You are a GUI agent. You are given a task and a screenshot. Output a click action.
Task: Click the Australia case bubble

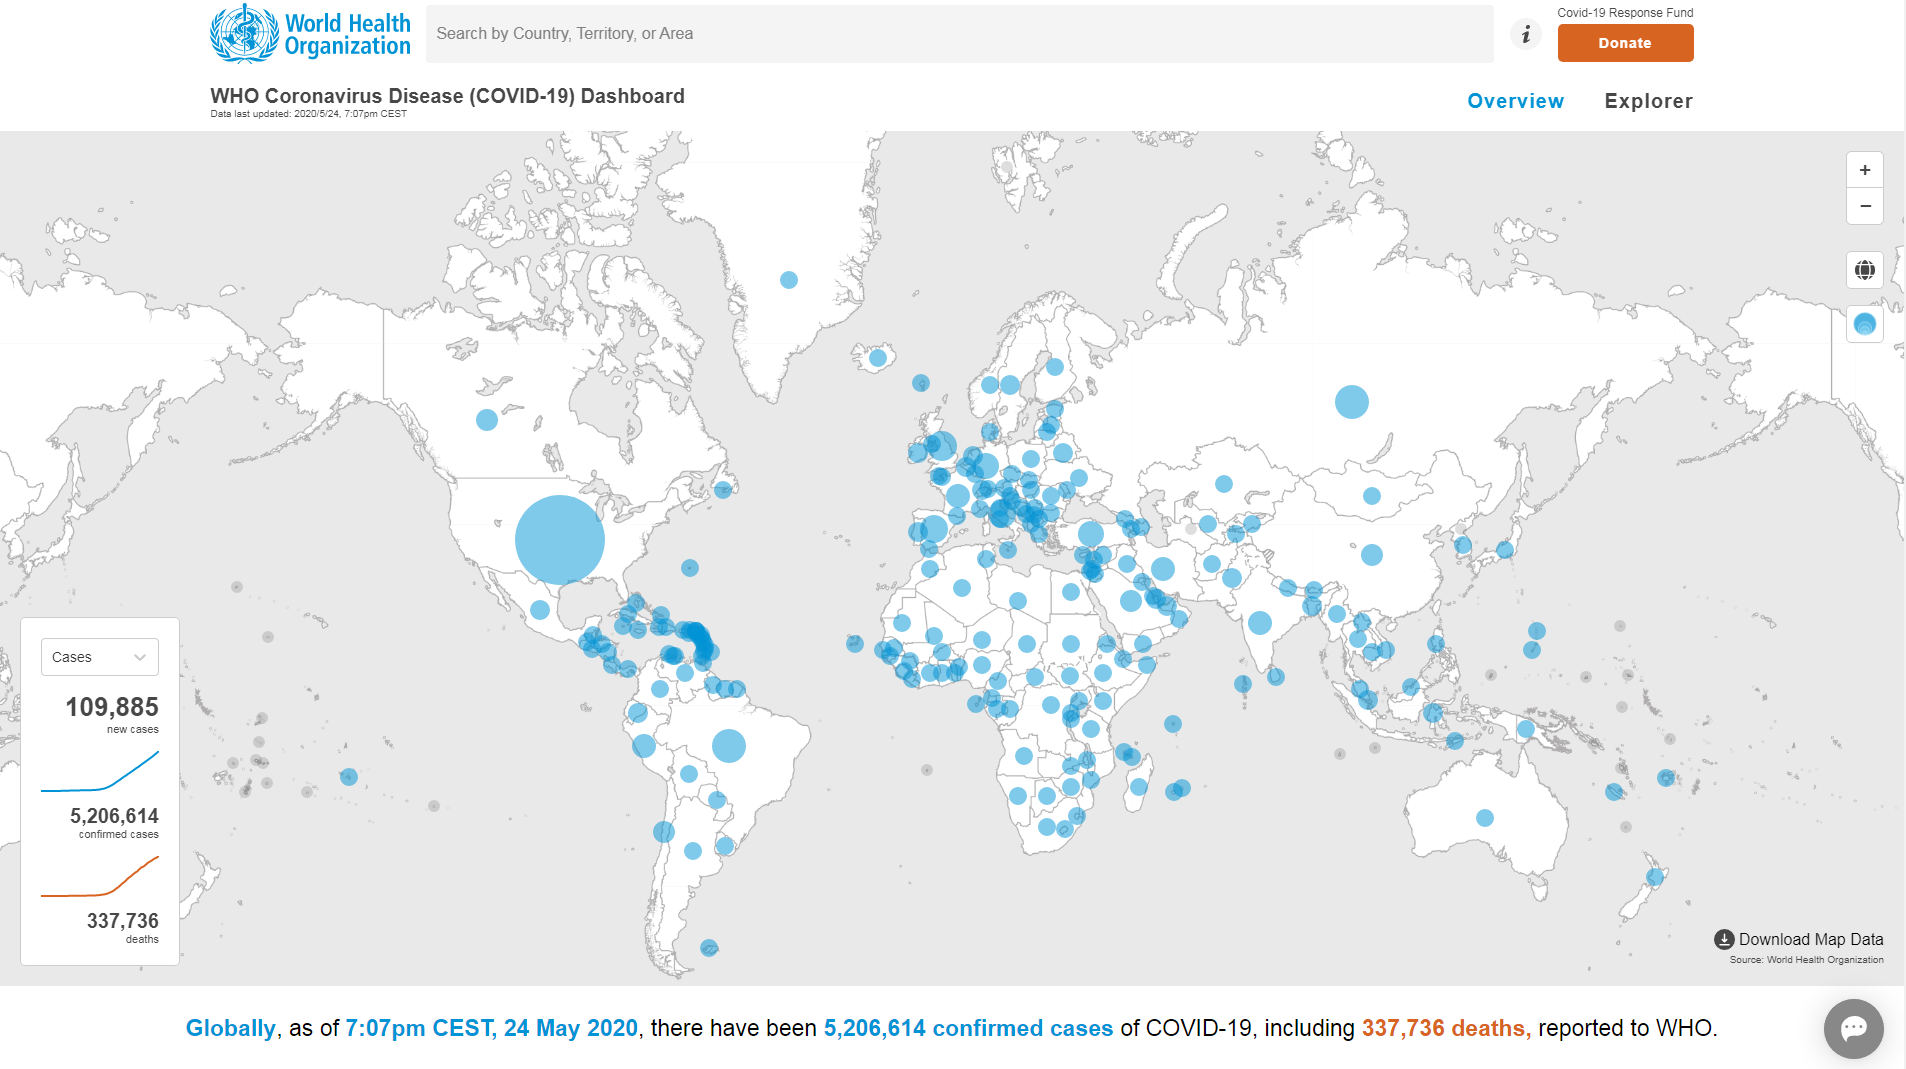coord(1485,818)
